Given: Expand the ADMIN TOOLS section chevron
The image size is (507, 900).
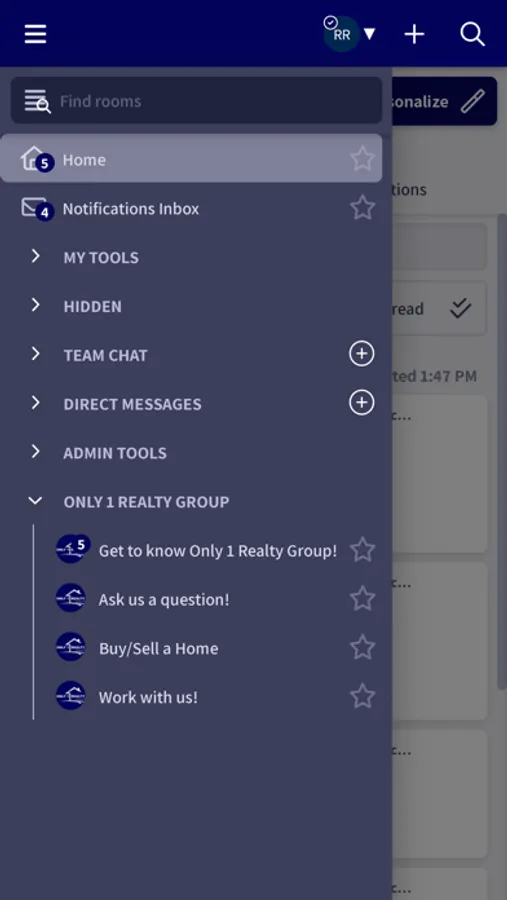Looking at the screenshot, I should click(x=36, y=452).
